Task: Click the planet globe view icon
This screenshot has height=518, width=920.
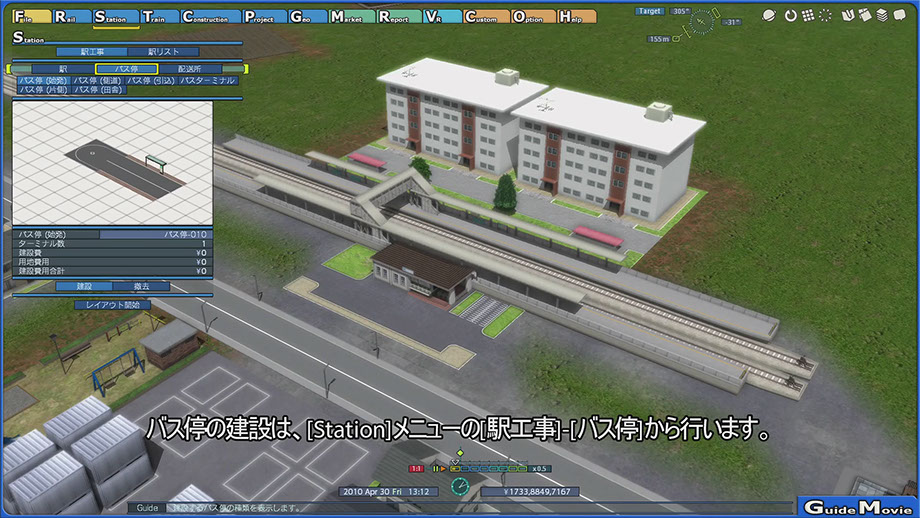Action: click(x=769, y=16)
